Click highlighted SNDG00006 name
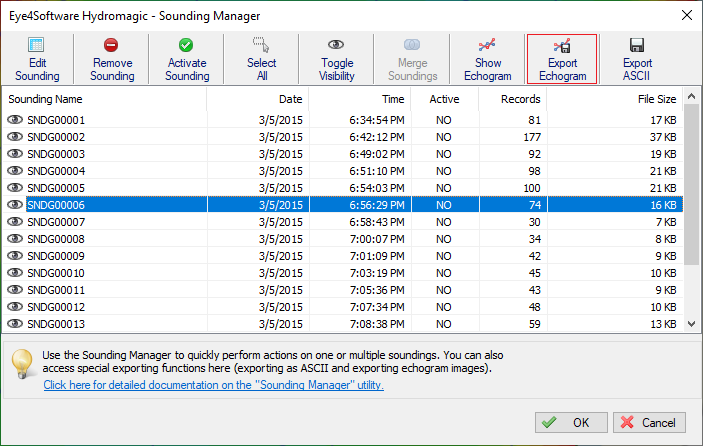This screenshot has width=703, height=446. (56, 205)
